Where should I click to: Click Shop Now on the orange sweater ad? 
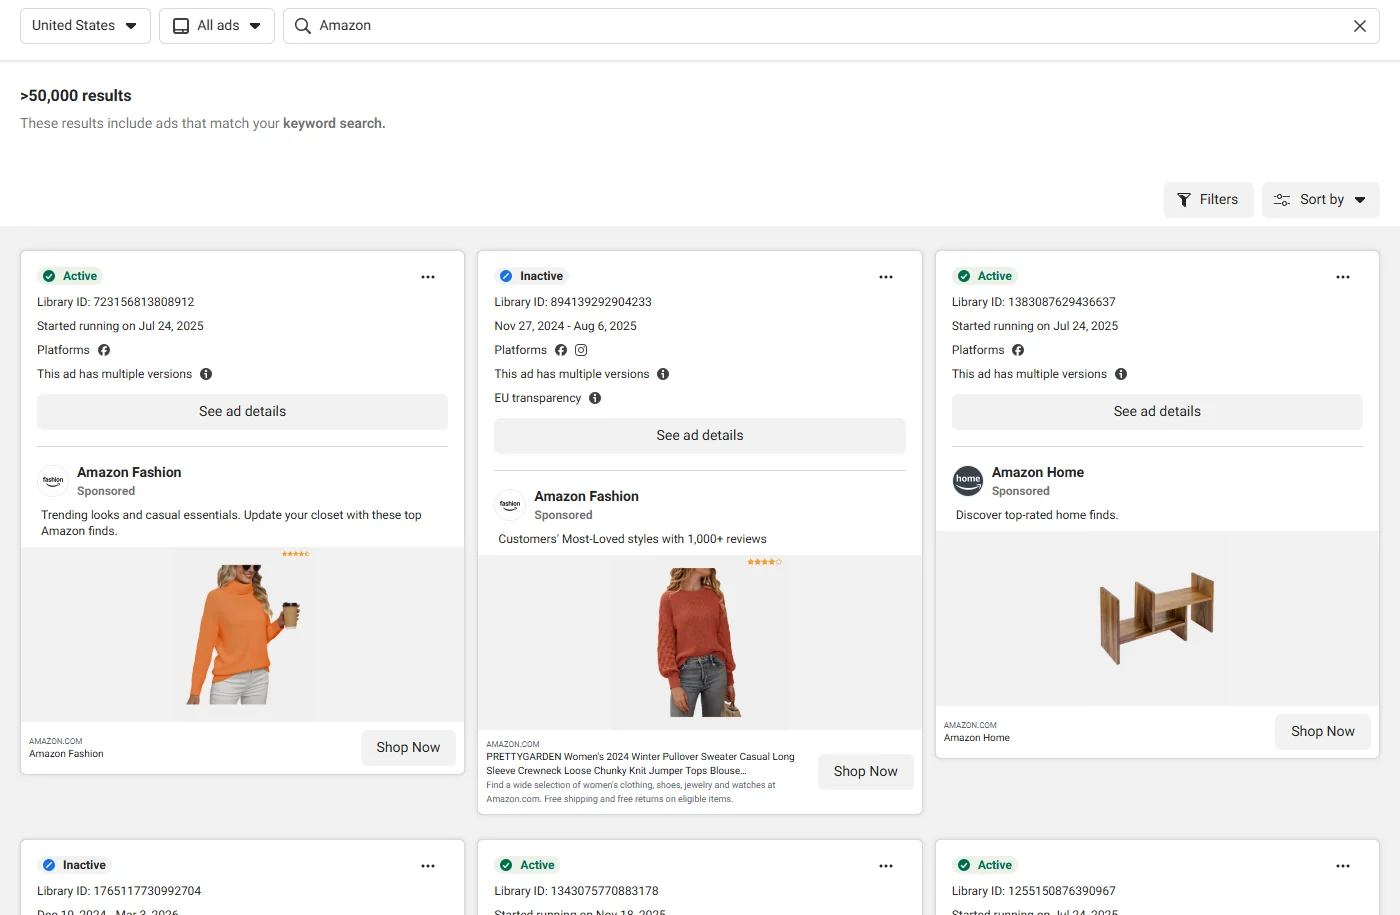pyautogui.click(x=408, y=748)
